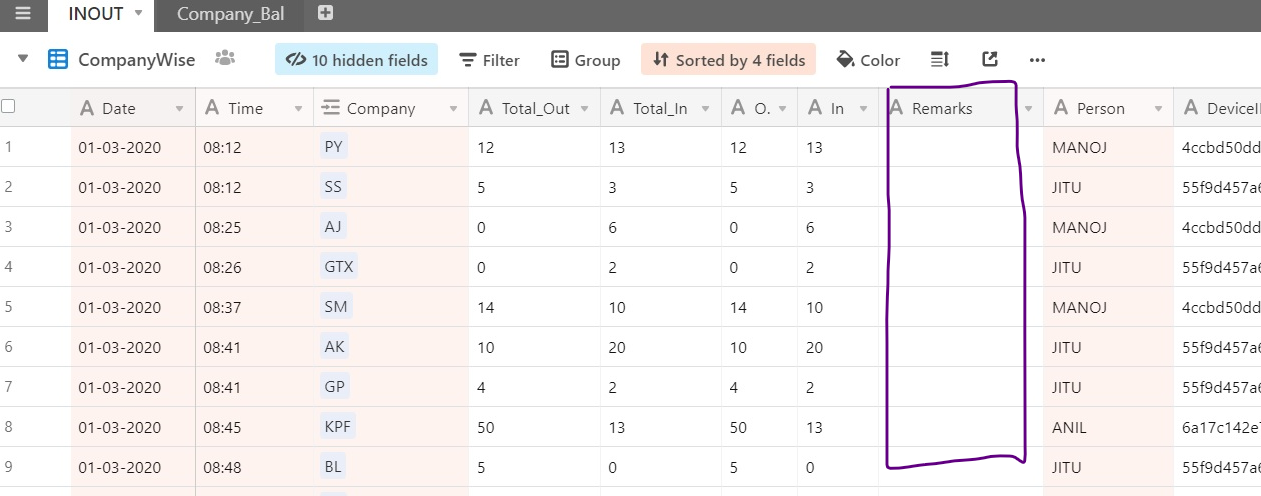The height and width of the screenshot is (496, 1261).
Task: Expand the views sidebar triangle
Action: click(x=22, y=59)
